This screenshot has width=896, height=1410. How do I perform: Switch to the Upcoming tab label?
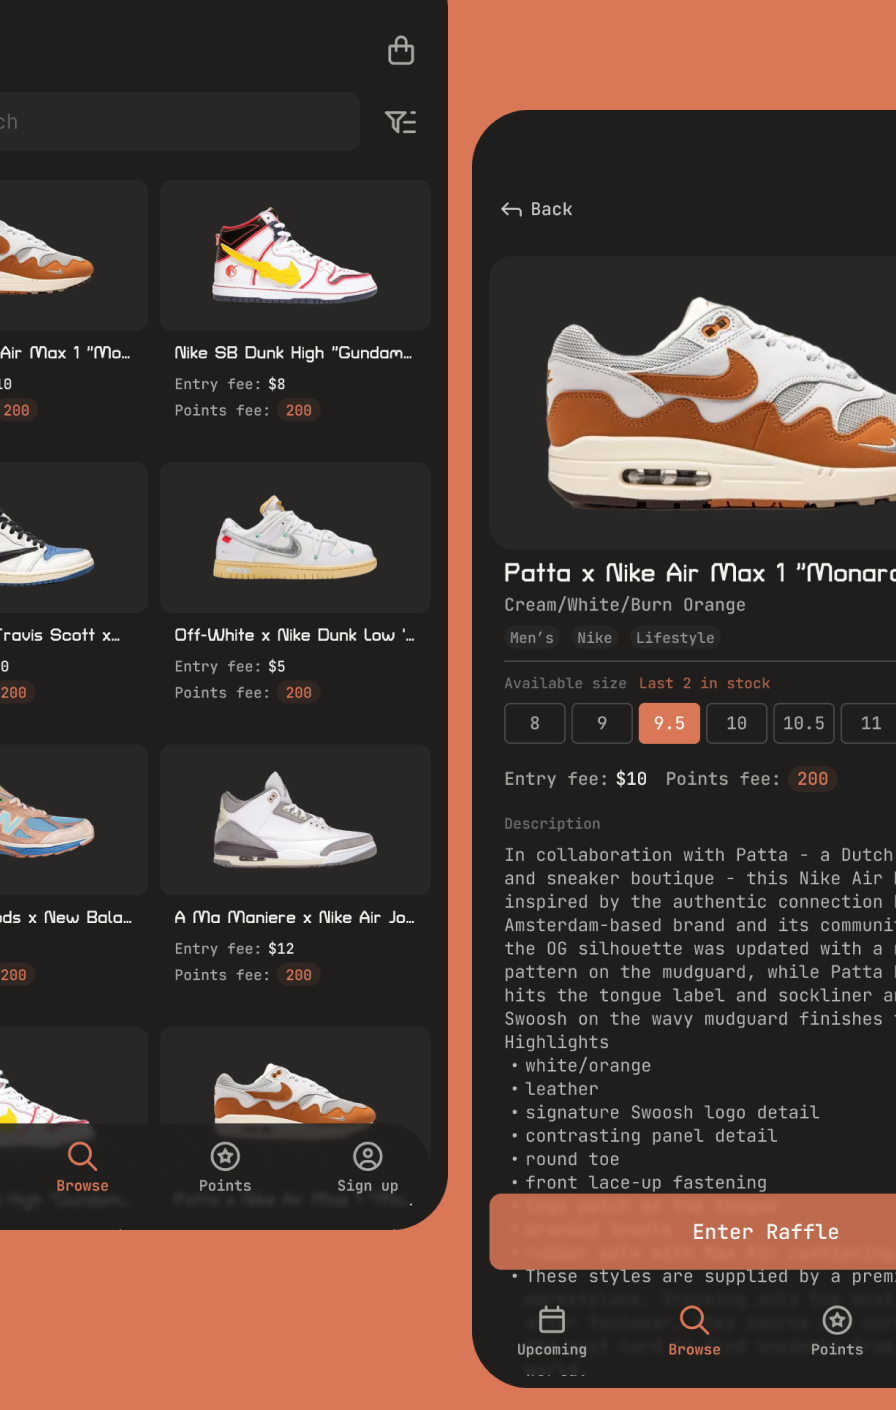pos(552,1350)
